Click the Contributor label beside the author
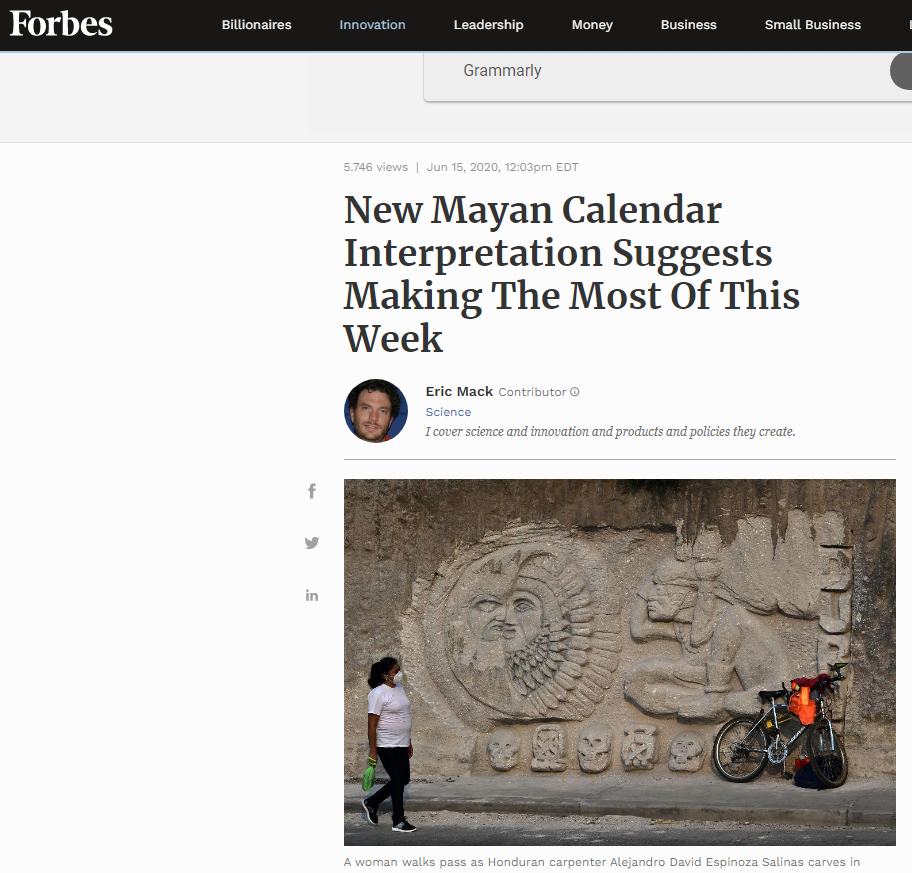The width and height of the screenshot is (912, 873). [532, 392]
